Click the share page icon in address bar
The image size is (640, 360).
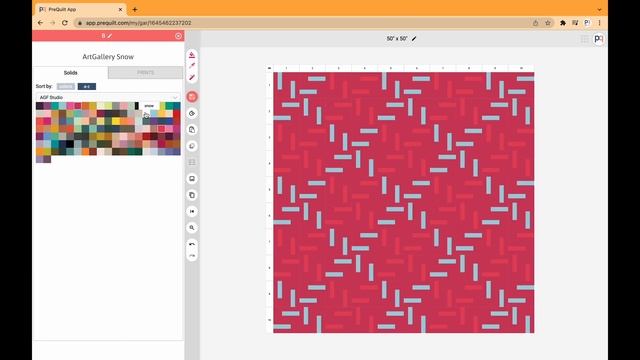tap(536, 23)
